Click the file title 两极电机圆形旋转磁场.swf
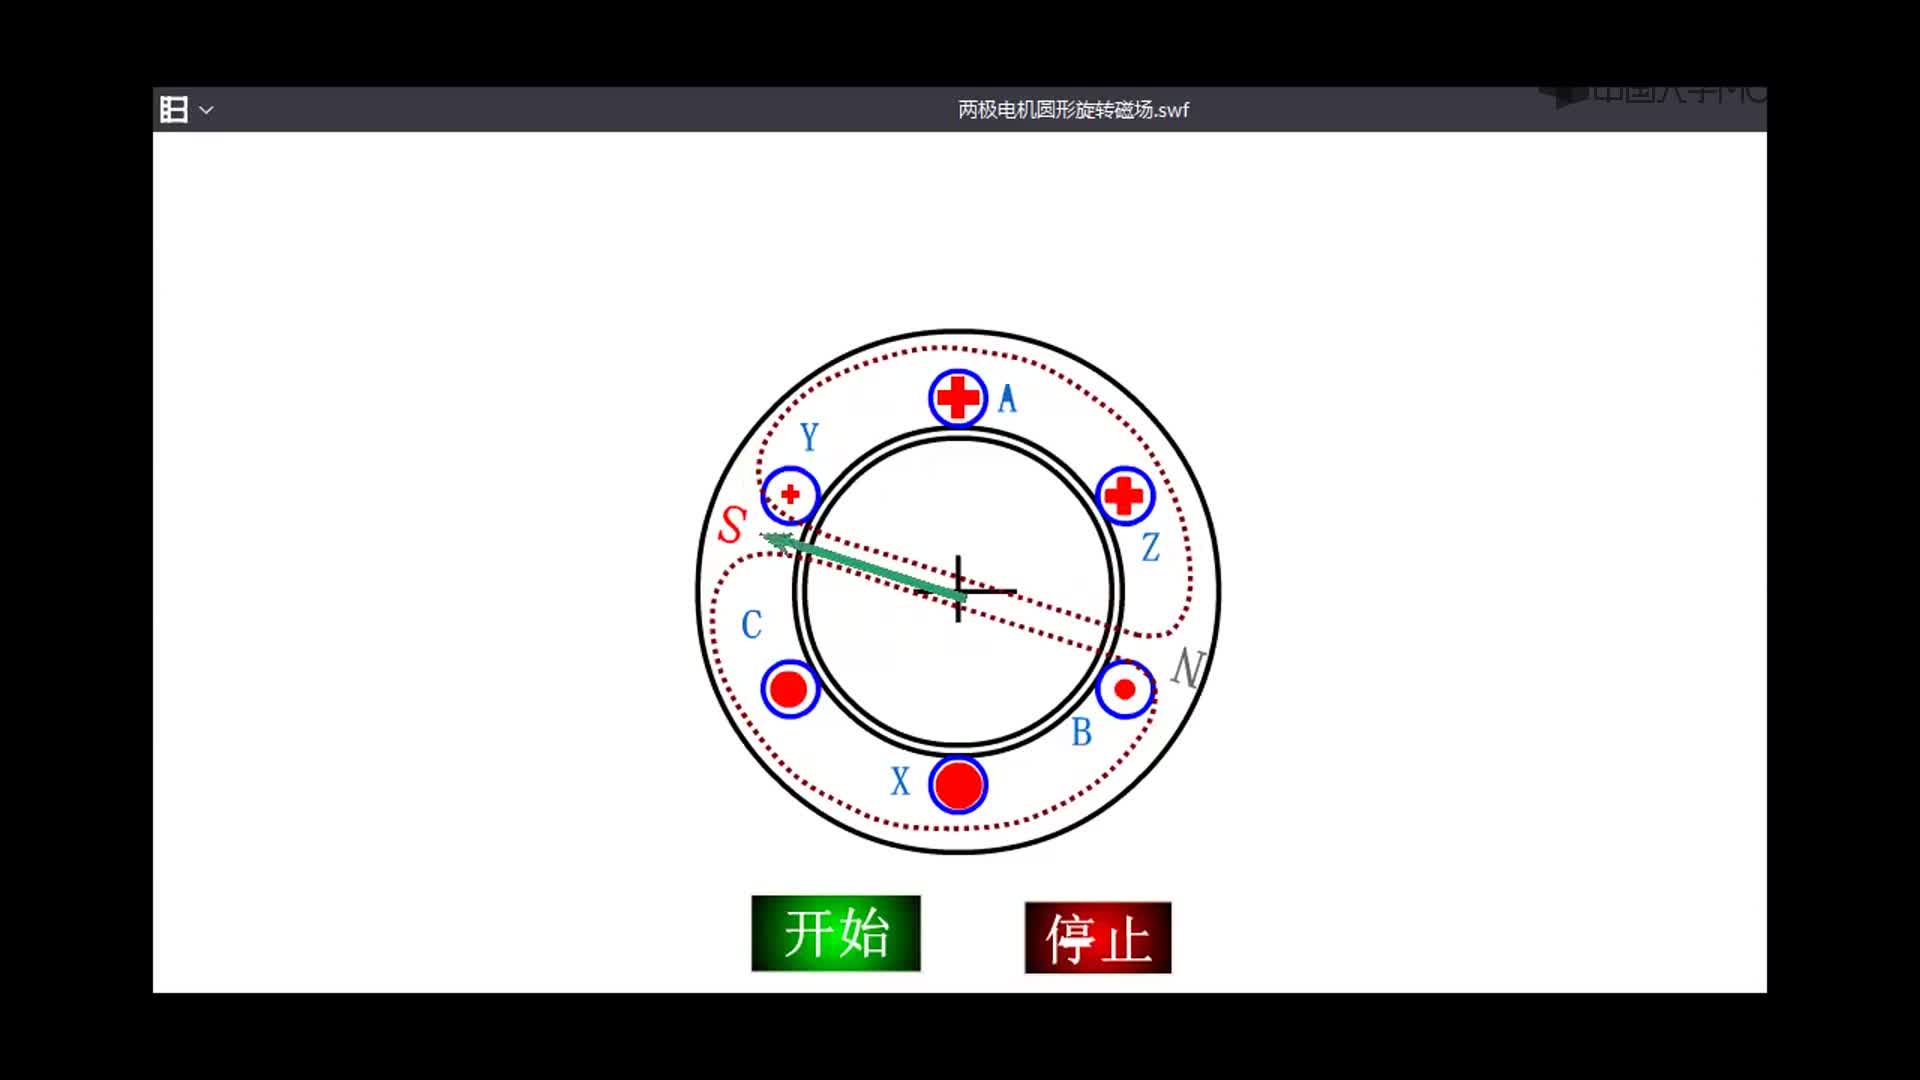Viewport: 1920px width, 1080px height. coord(1073,110)
